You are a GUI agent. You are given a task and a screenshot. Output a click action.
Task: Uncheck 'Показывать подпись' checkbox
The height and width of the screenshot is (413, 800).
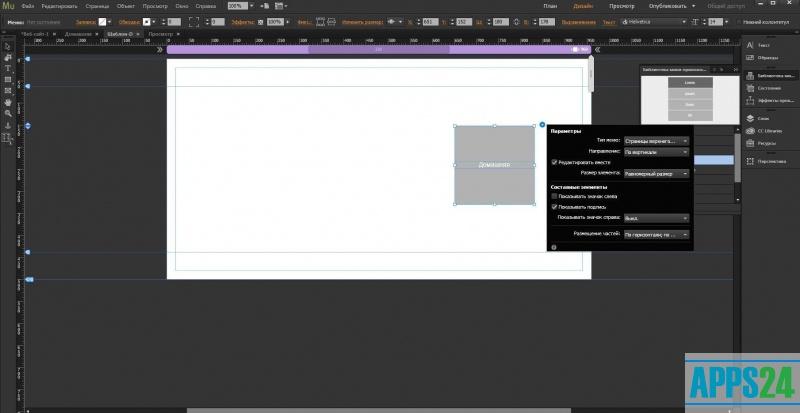(x=555, y=207)
